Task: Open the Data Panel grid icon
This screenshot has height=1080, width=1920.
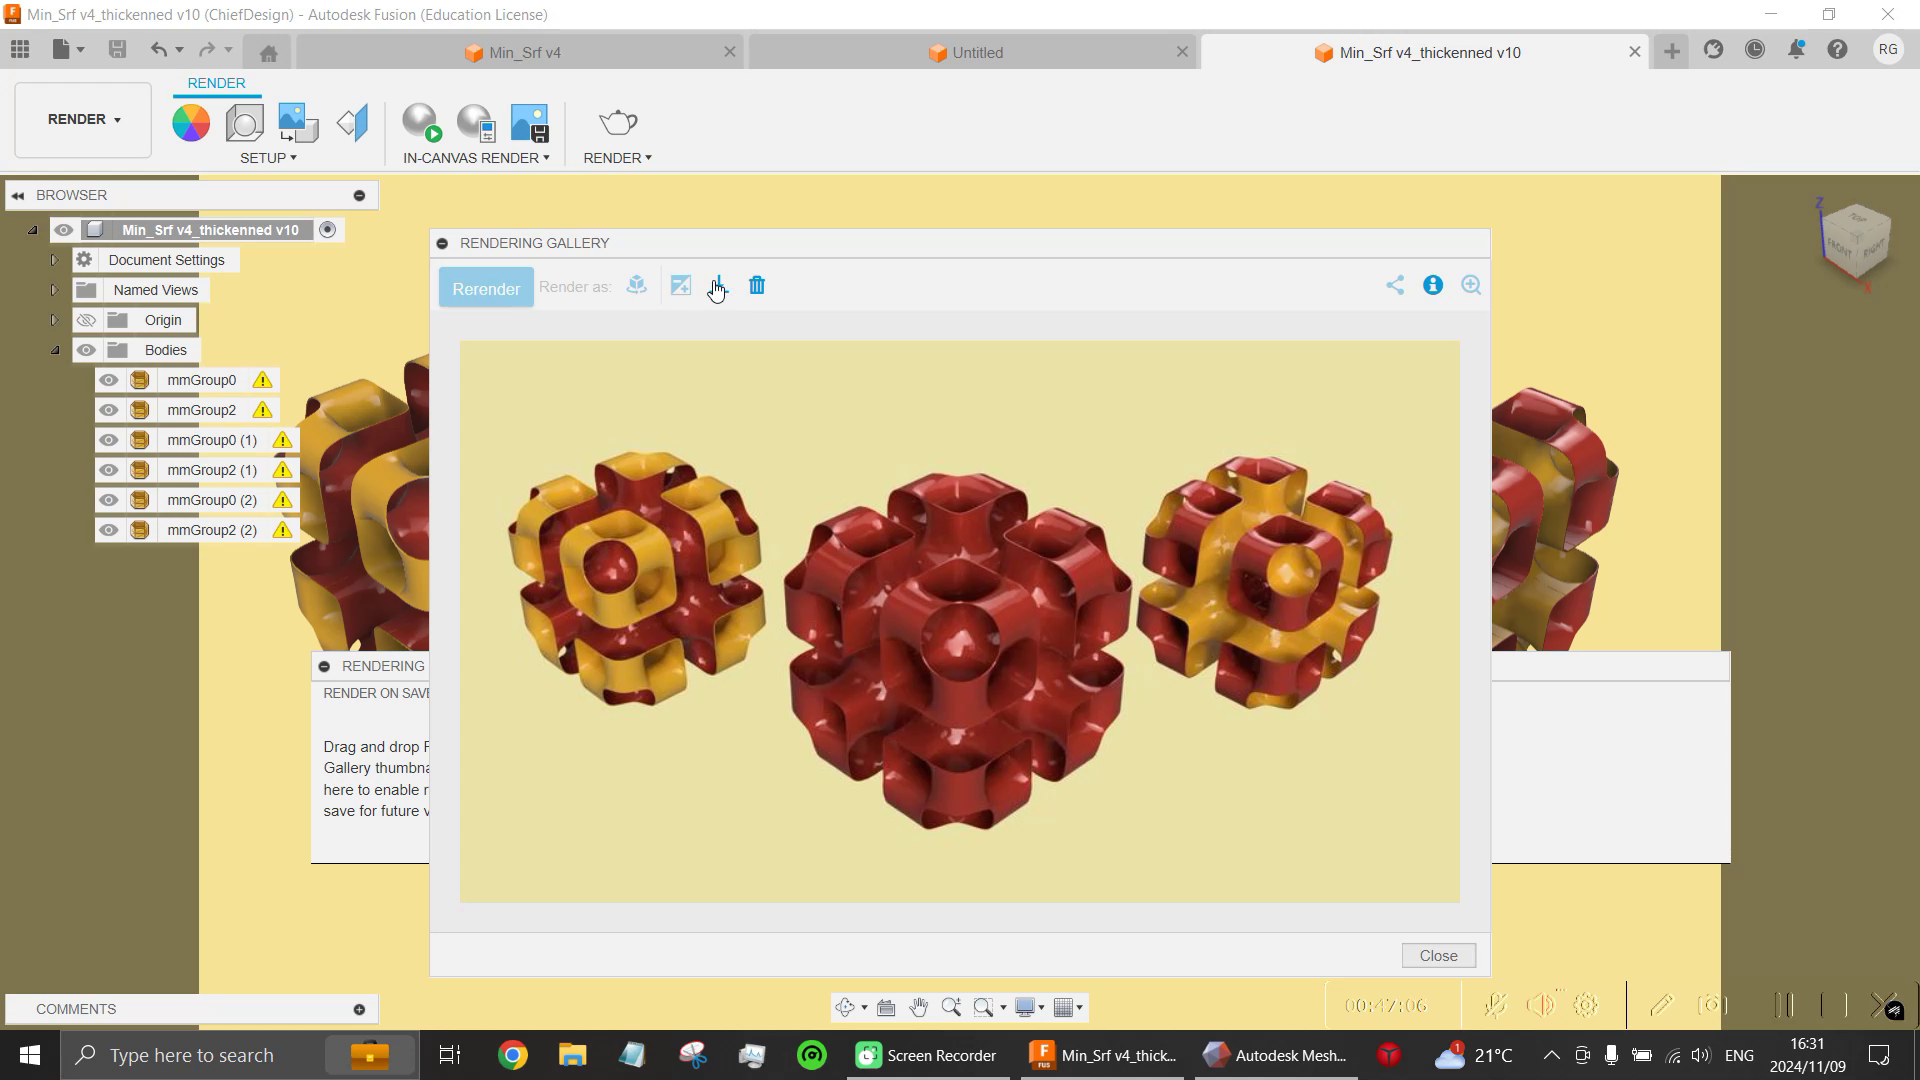Action: pyautogui.click(x=20, y=49)
